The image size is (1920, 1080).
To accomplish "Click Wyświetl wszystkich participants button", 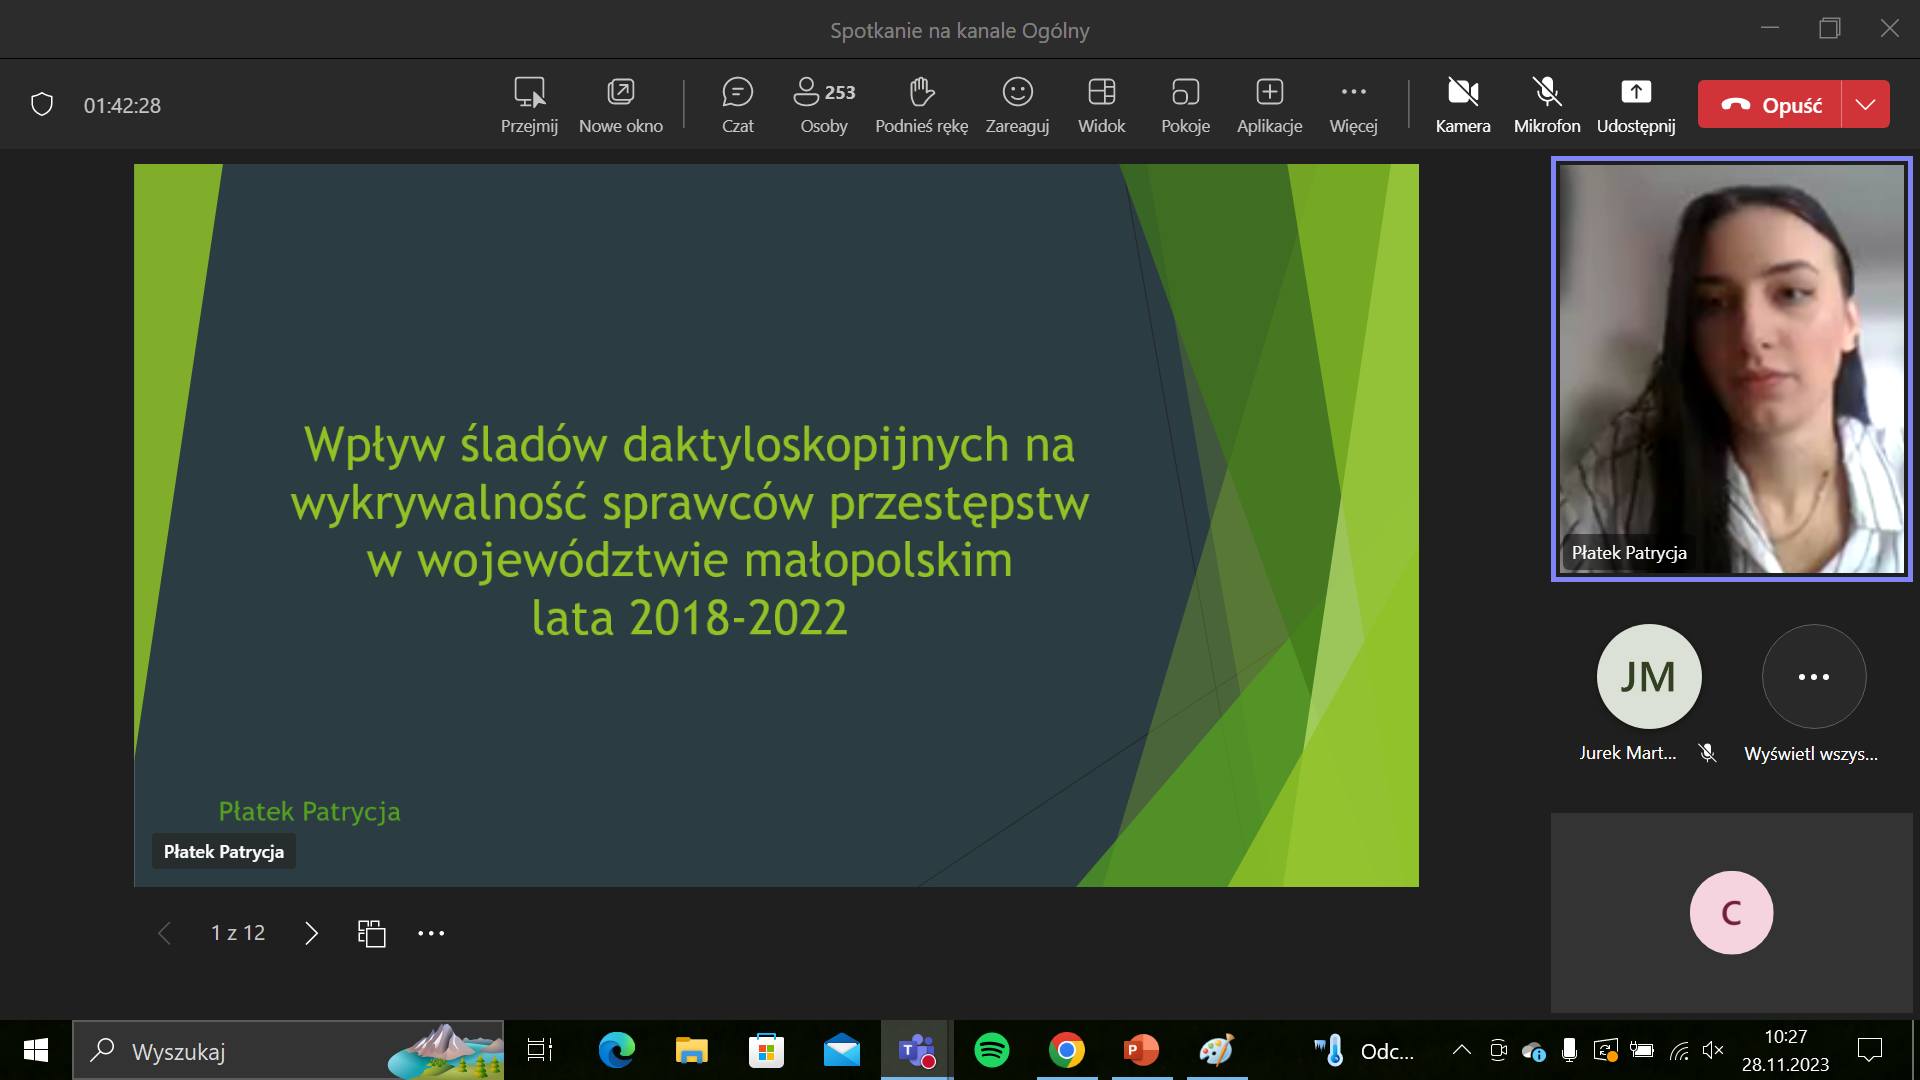I will (x=1813, y=677).
